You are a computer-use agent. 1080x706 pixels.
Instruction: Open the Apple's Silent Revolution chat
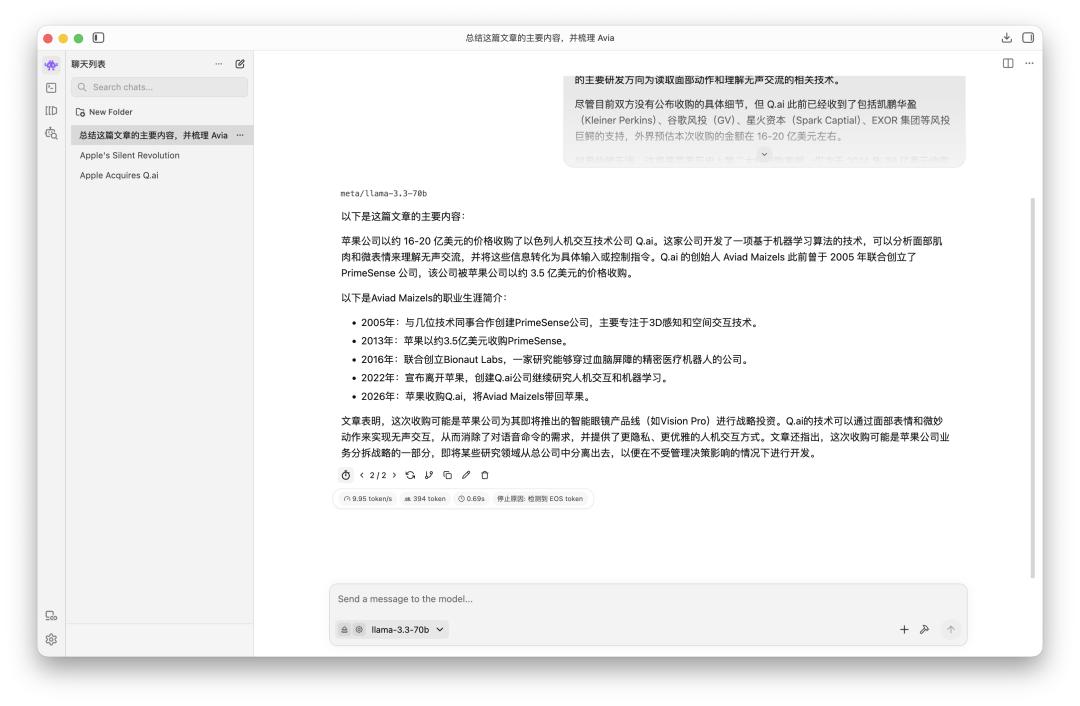coord(130,156)
